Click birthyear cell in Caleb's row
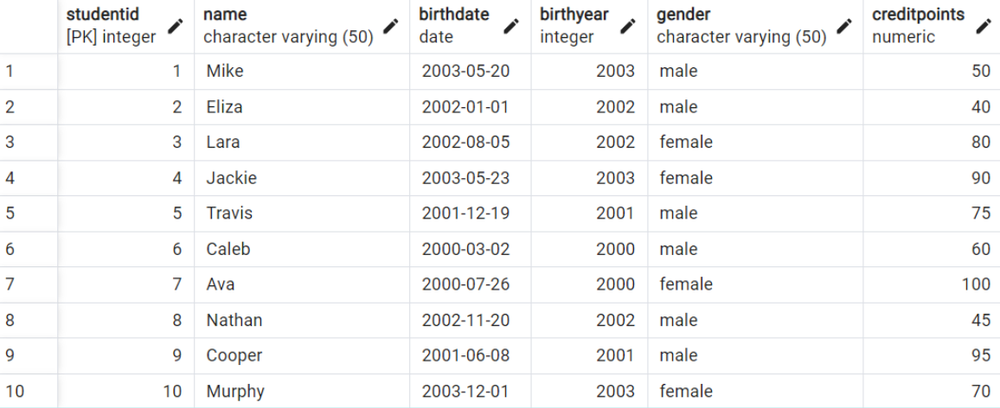 pos(589,249)
